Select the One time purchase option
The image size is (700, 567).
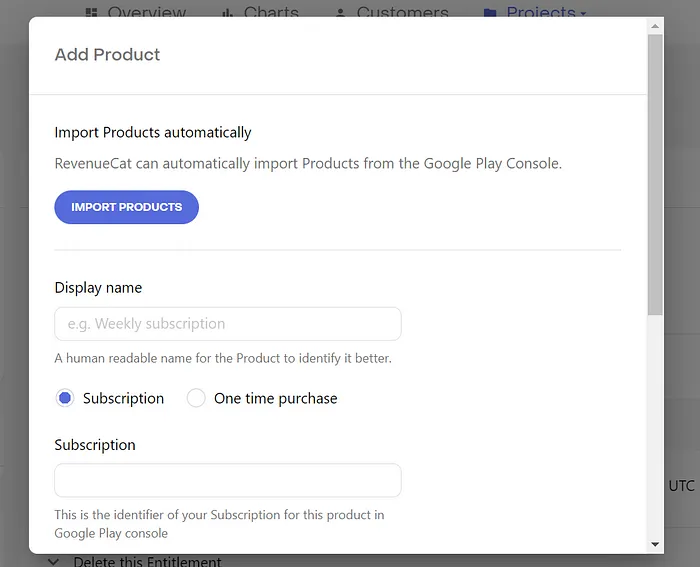tap(196, 398)
